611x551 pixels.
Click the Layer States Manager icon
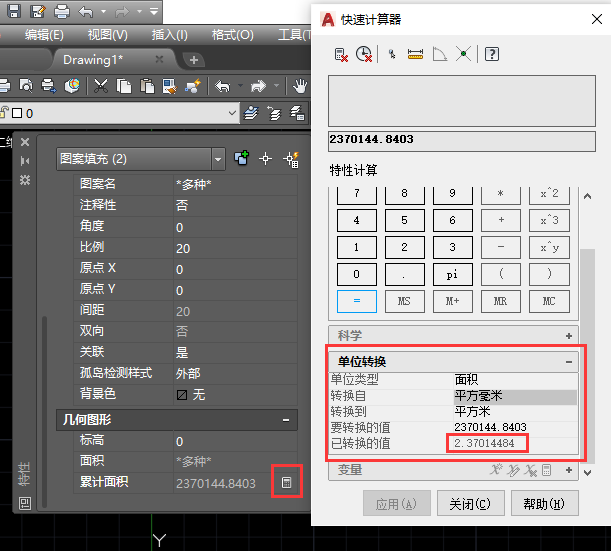coord(297,113)
